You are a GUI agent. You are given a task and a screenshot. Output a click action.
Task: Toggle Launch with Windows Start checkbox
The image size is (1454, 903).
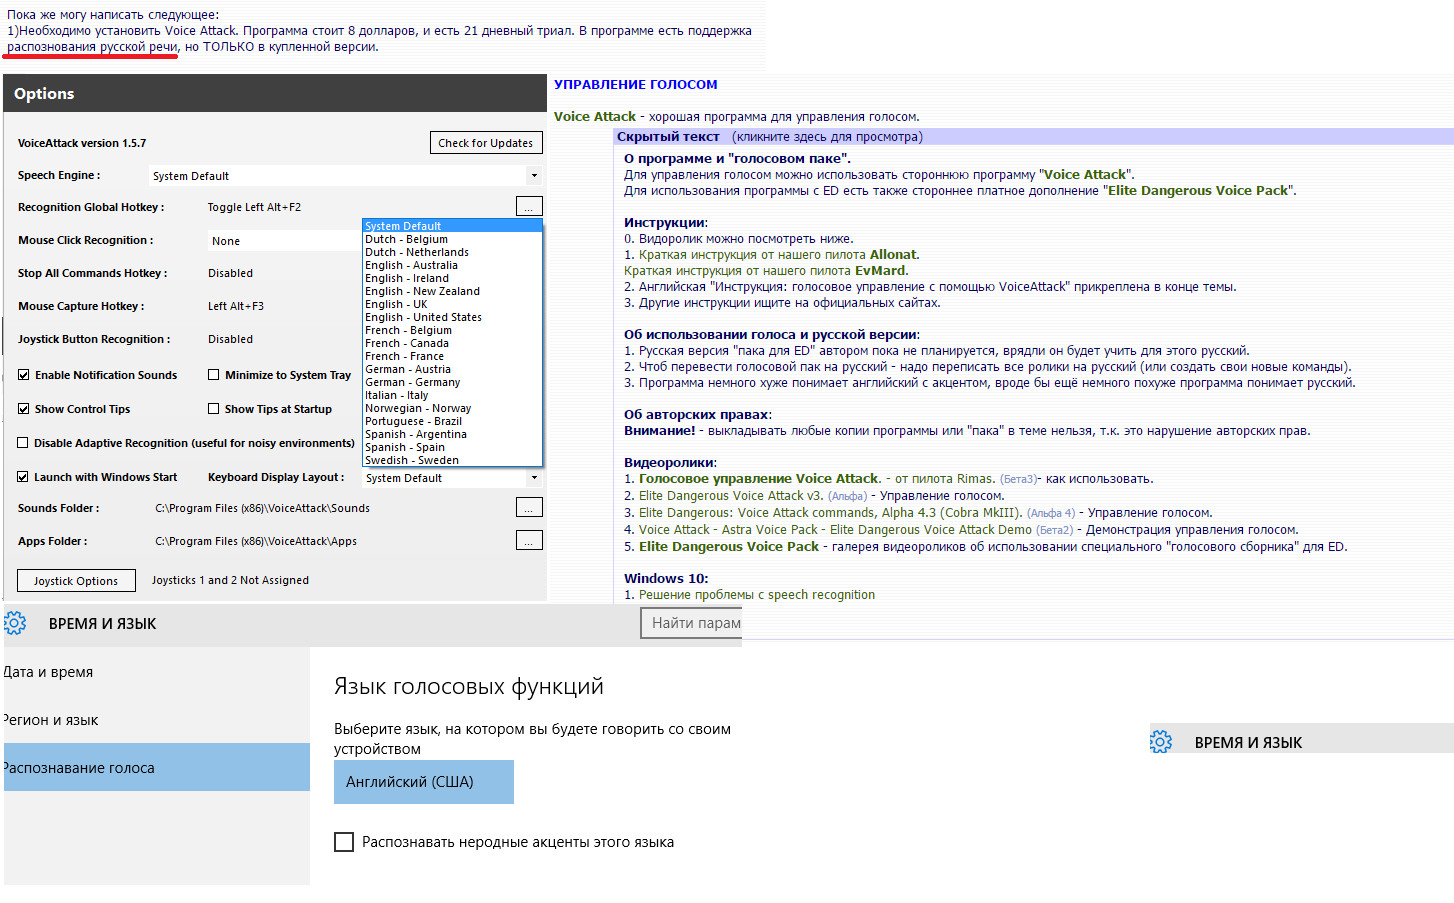point(23,477)
